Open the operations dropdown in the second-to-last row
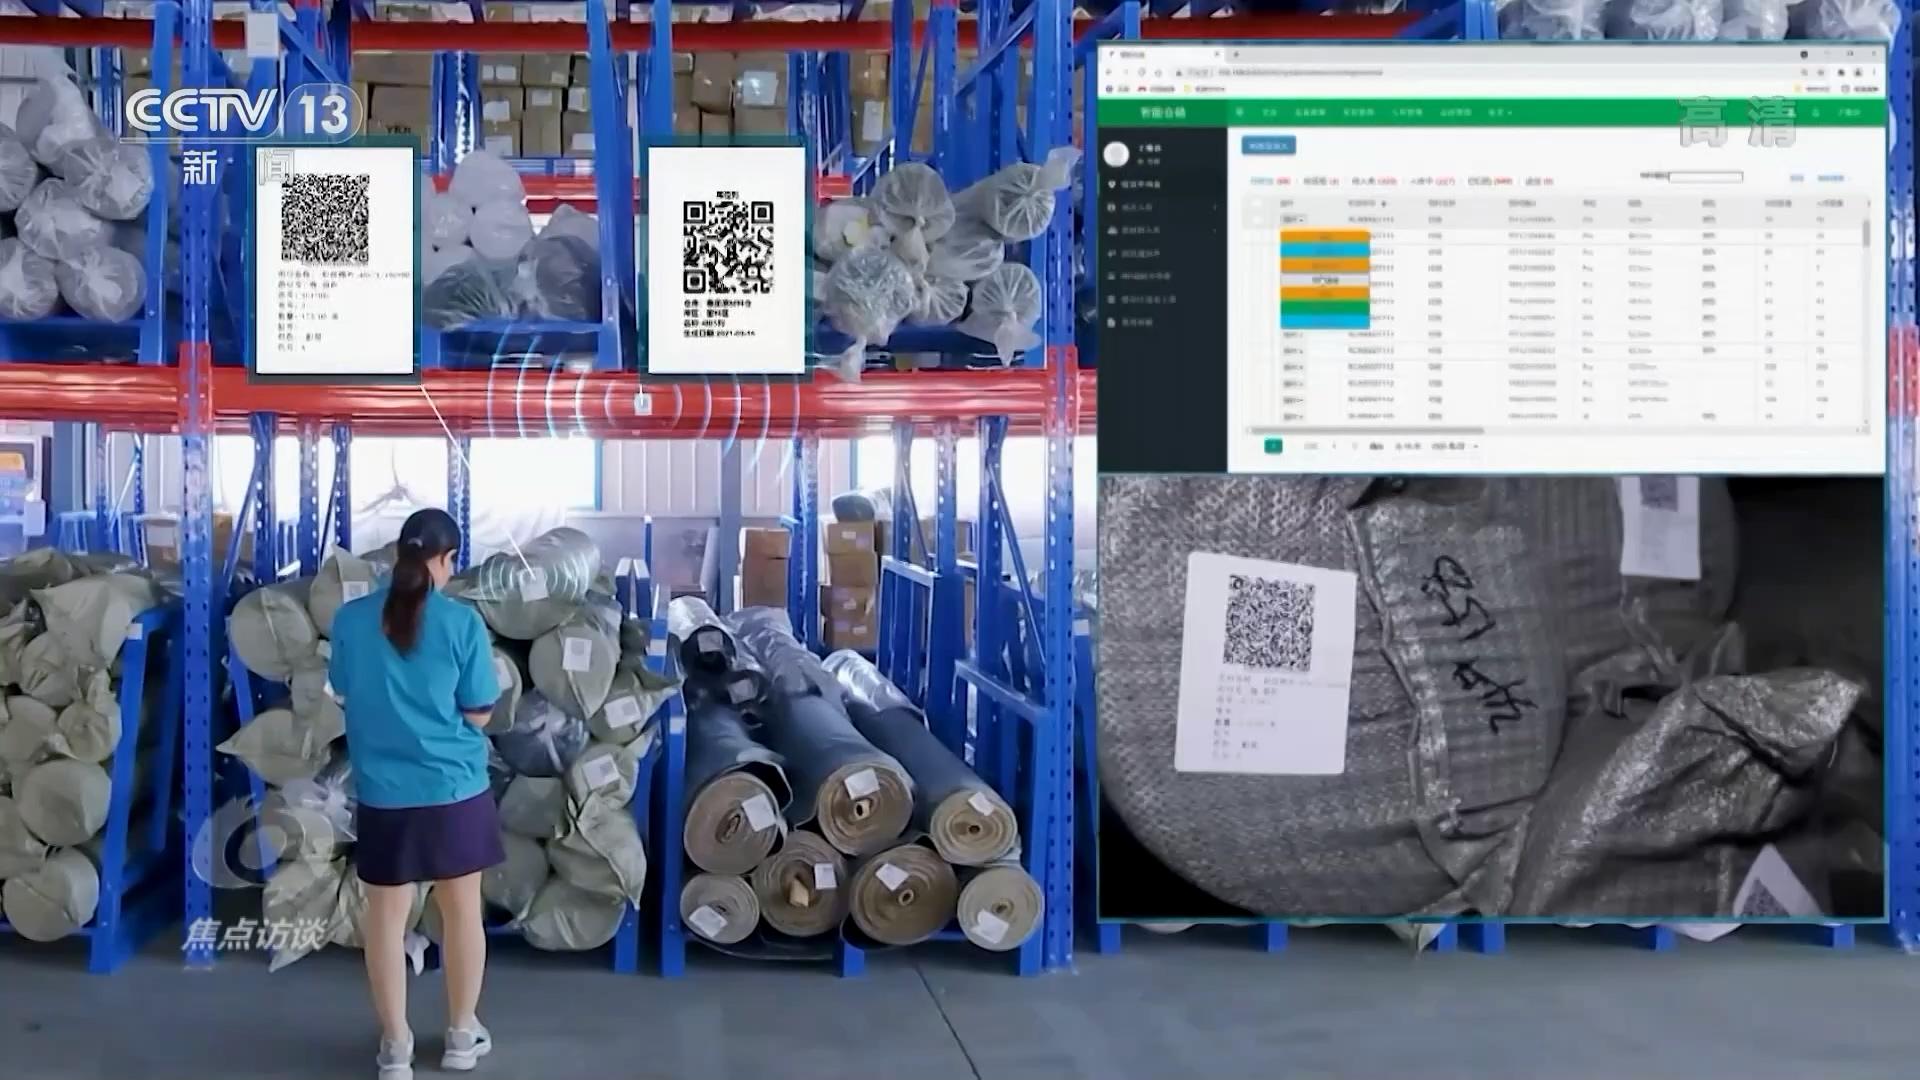Viewport: 1920px width, 1080px height. [1293, 401]
